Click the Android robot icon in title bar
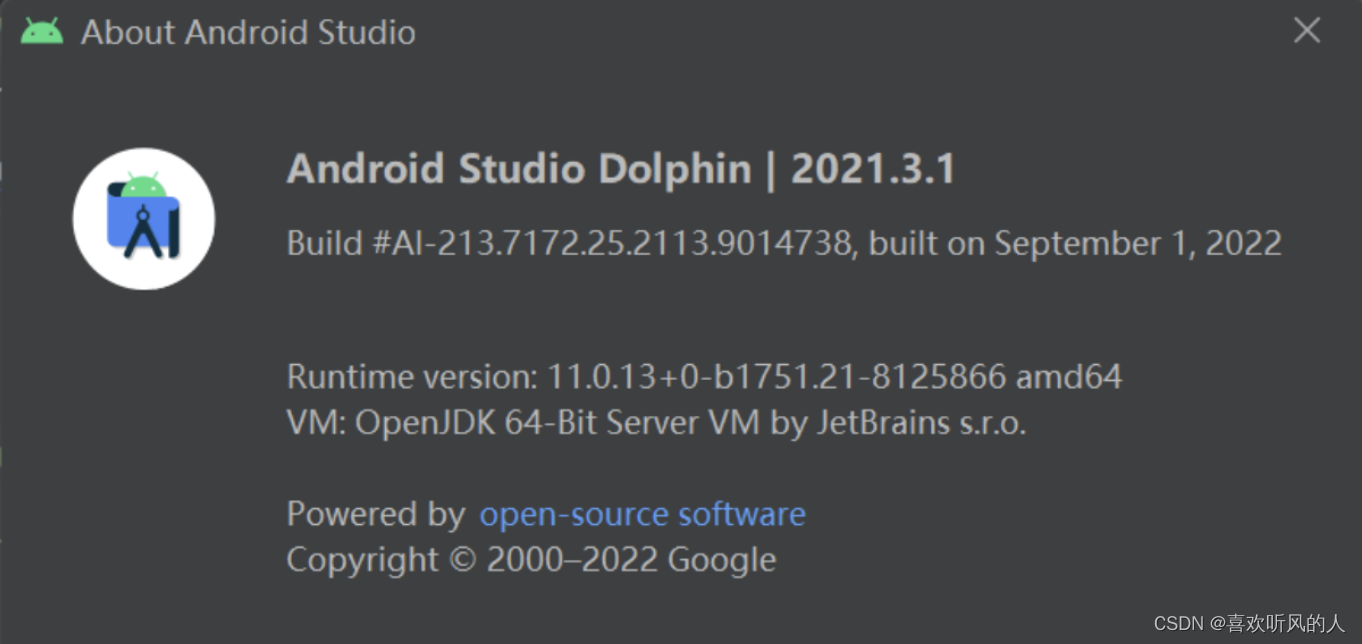The height and width of the screenshot is (644, 1362). tap(42, 29)
